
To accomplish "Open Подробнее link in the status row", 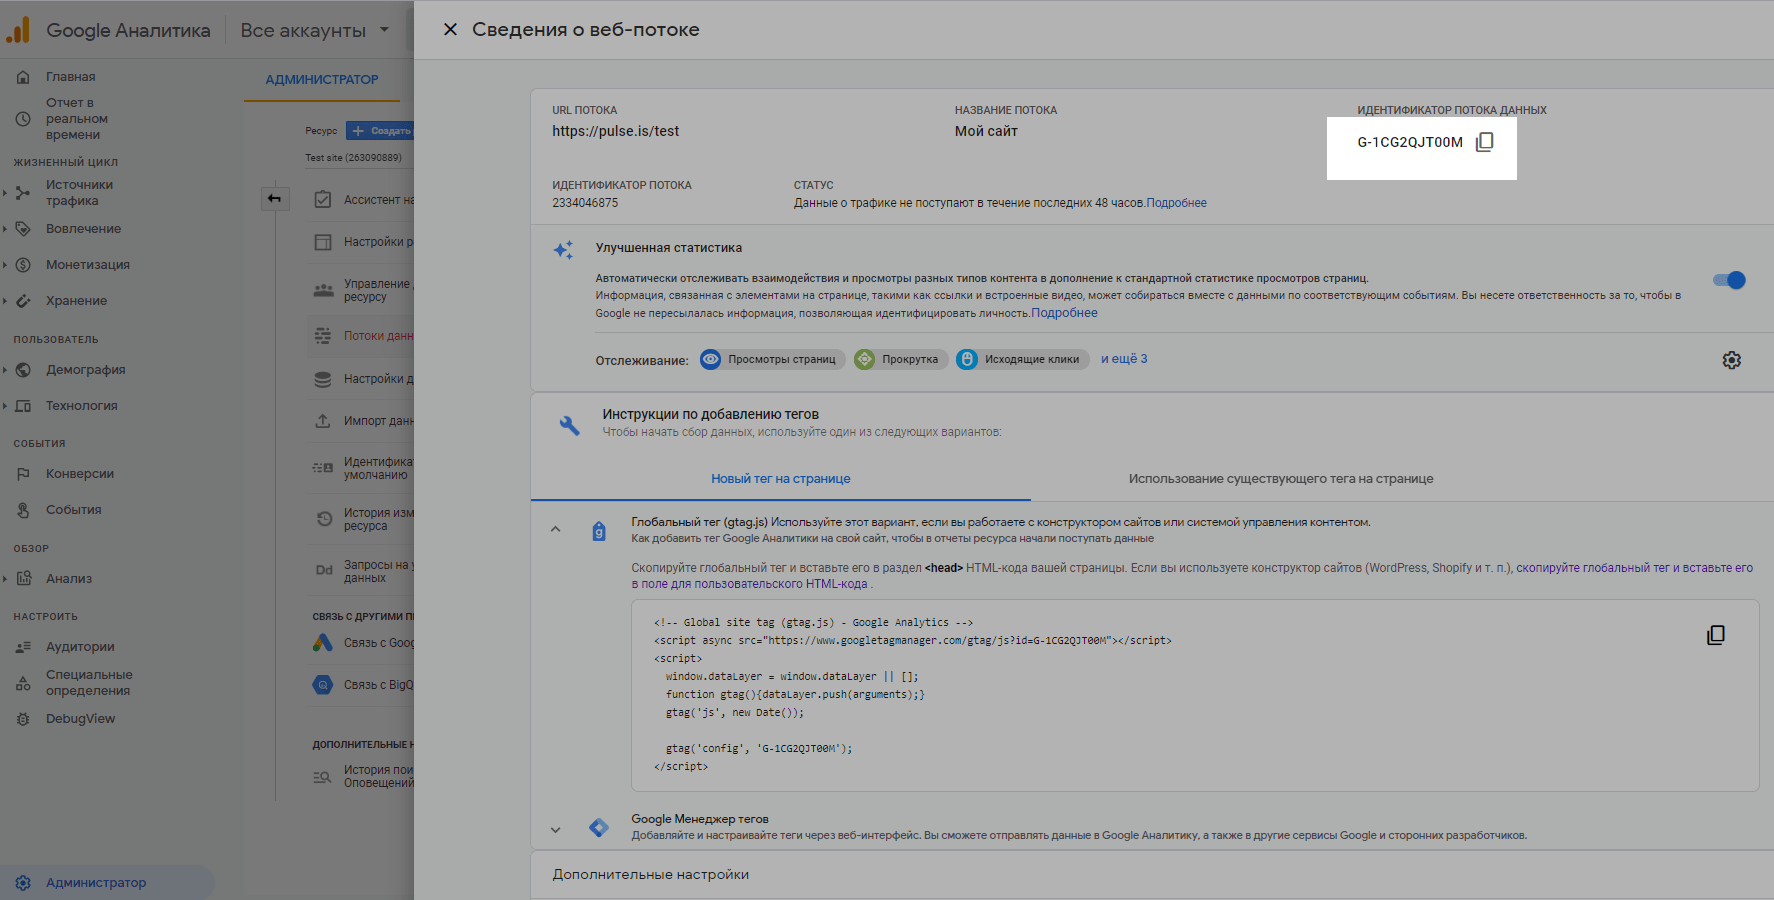I will coord(1177,203).
